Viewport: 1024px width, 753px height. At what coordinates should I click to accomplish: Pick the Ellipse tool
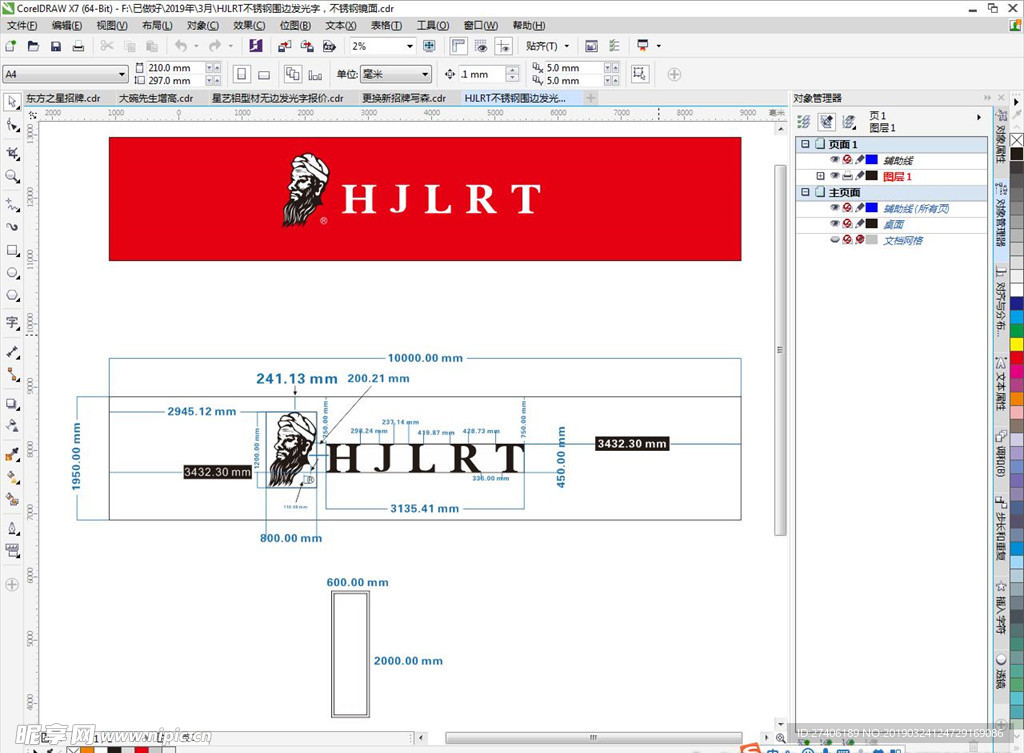point(13,273)
